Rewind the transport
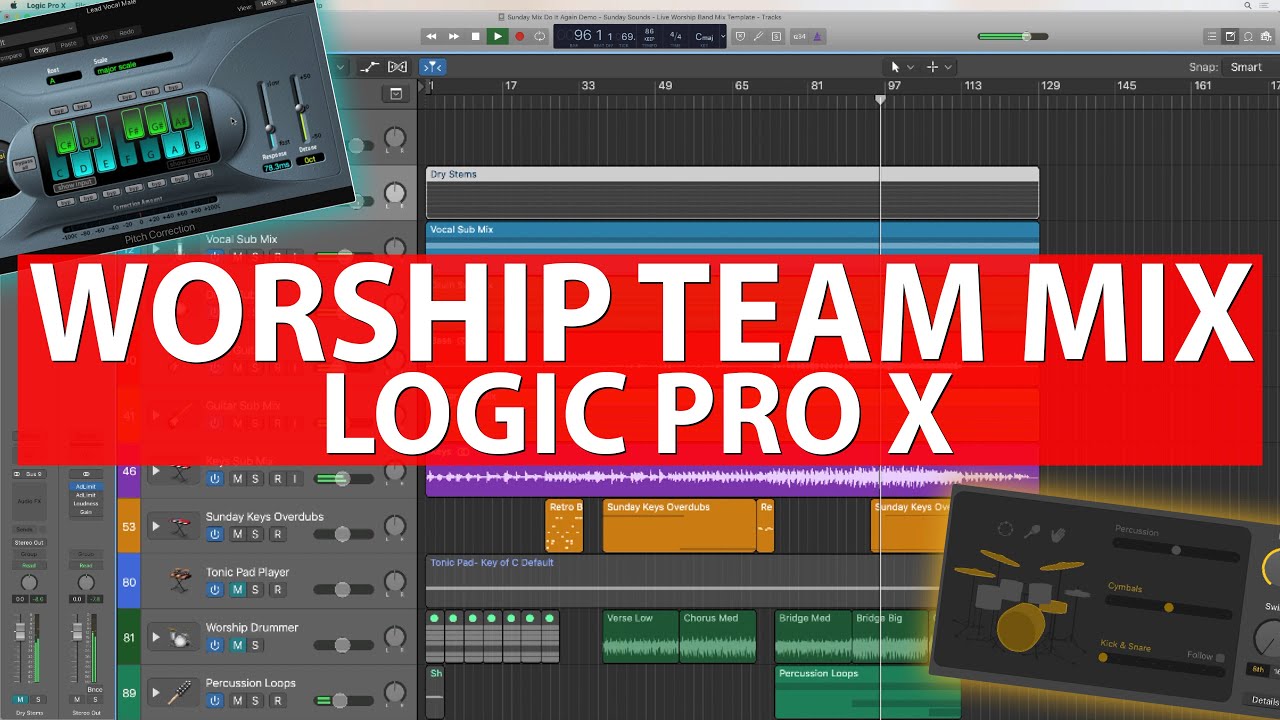This screenshot has width=1280, height=720. pos(432,37)
